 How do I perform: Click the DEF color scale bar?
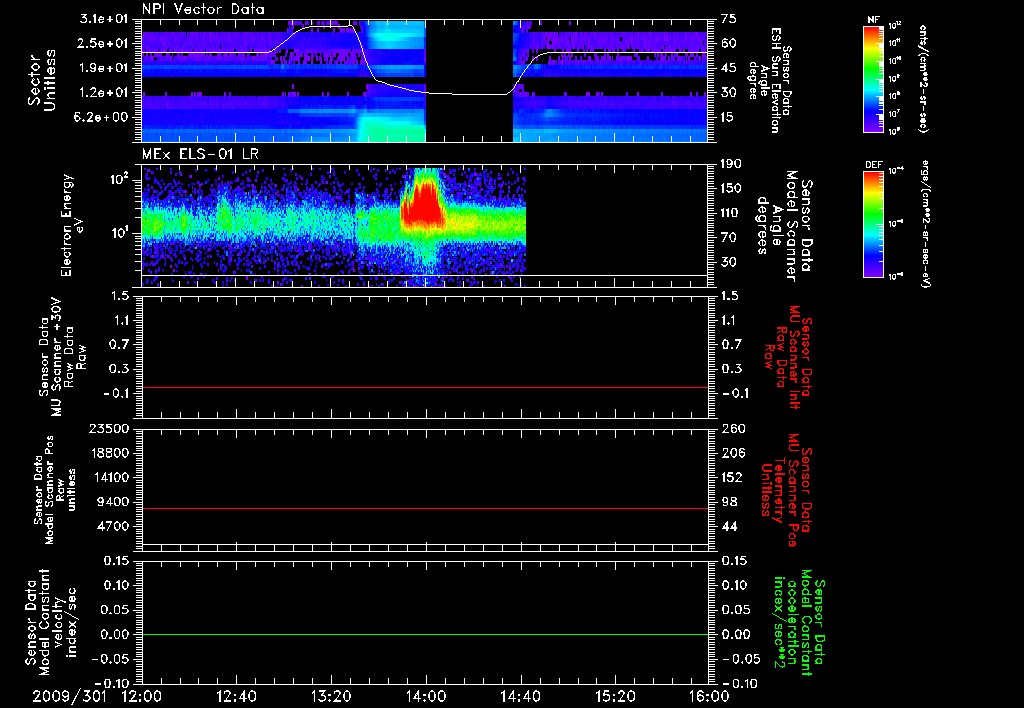pos(873,224)
